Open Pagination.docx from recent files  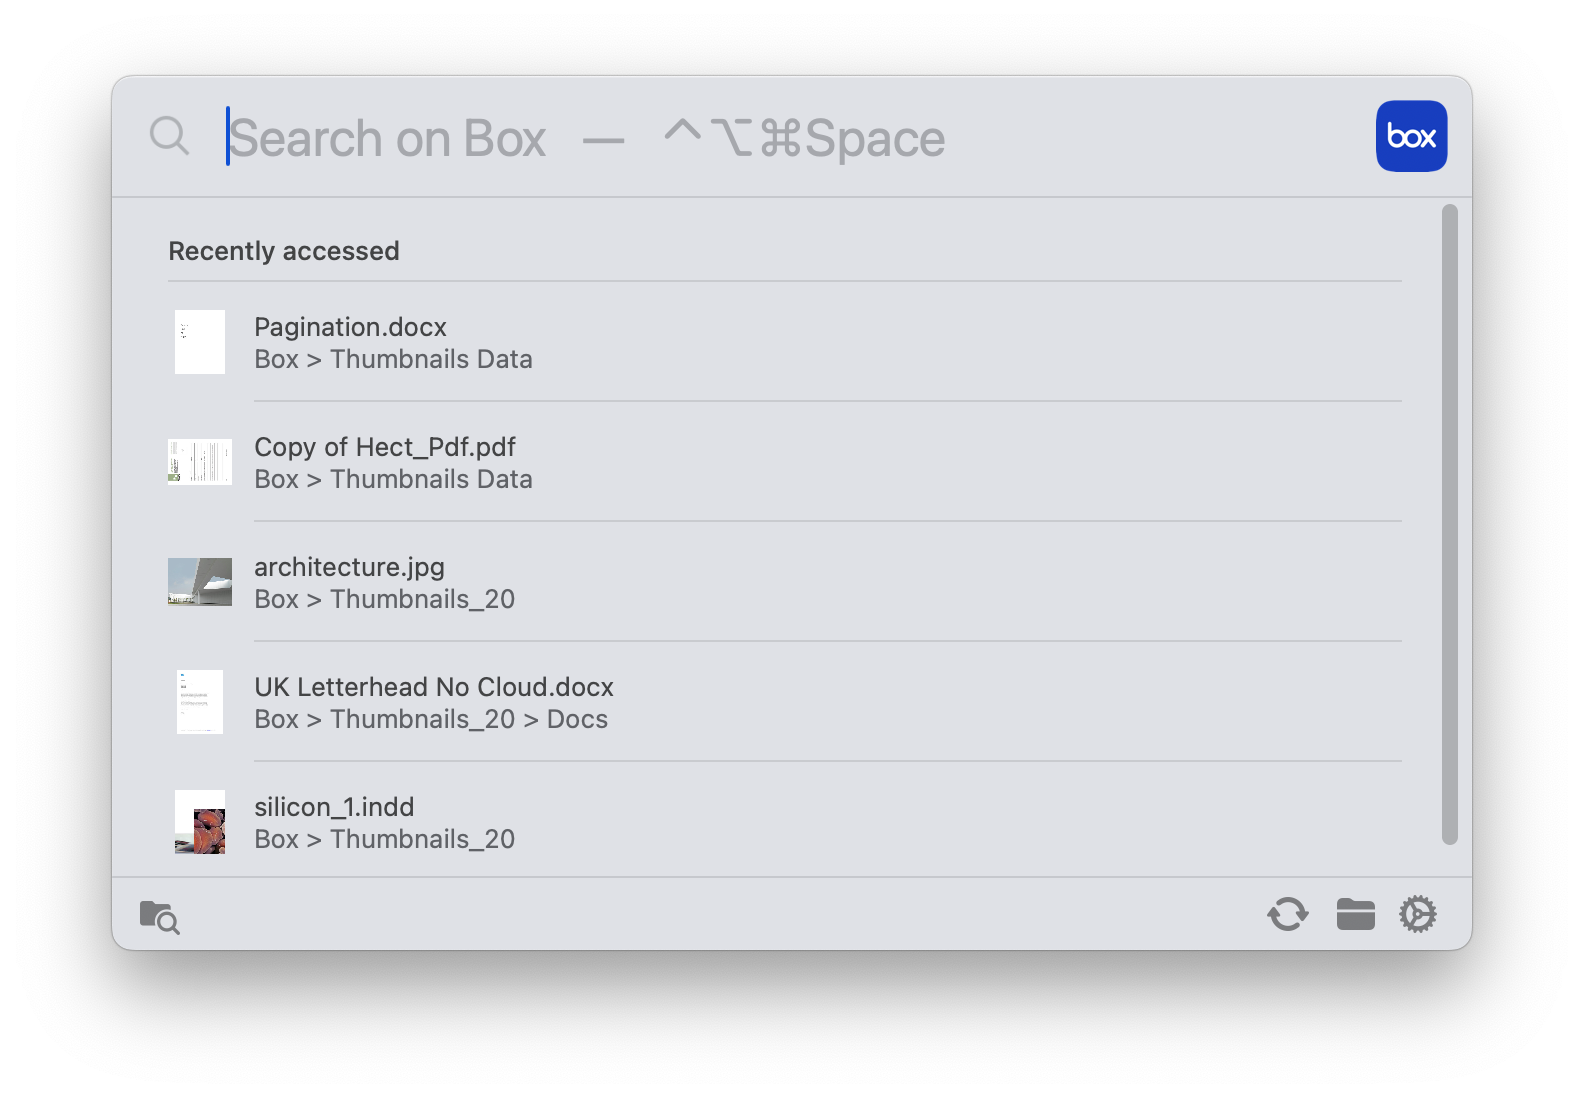coord(350,327)
